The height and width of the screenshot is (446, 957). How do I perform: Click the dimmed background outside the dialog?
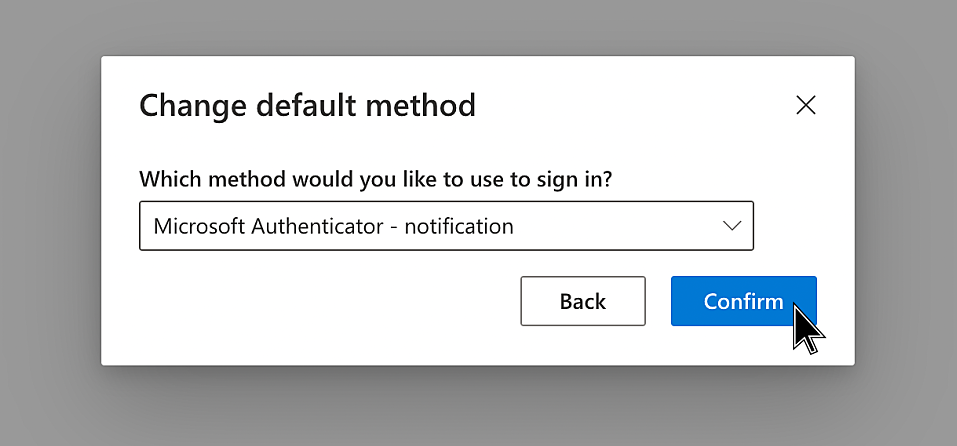click(50, 400)
